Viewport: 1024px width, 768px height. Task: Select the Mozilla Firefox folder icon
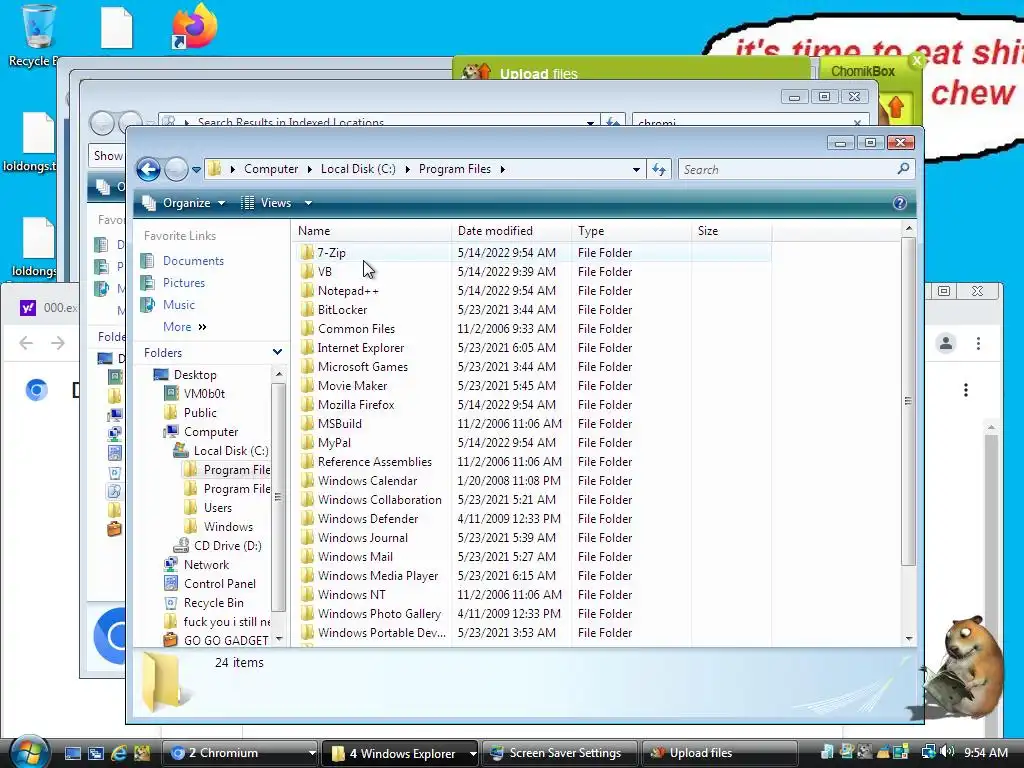click(308, 404)
